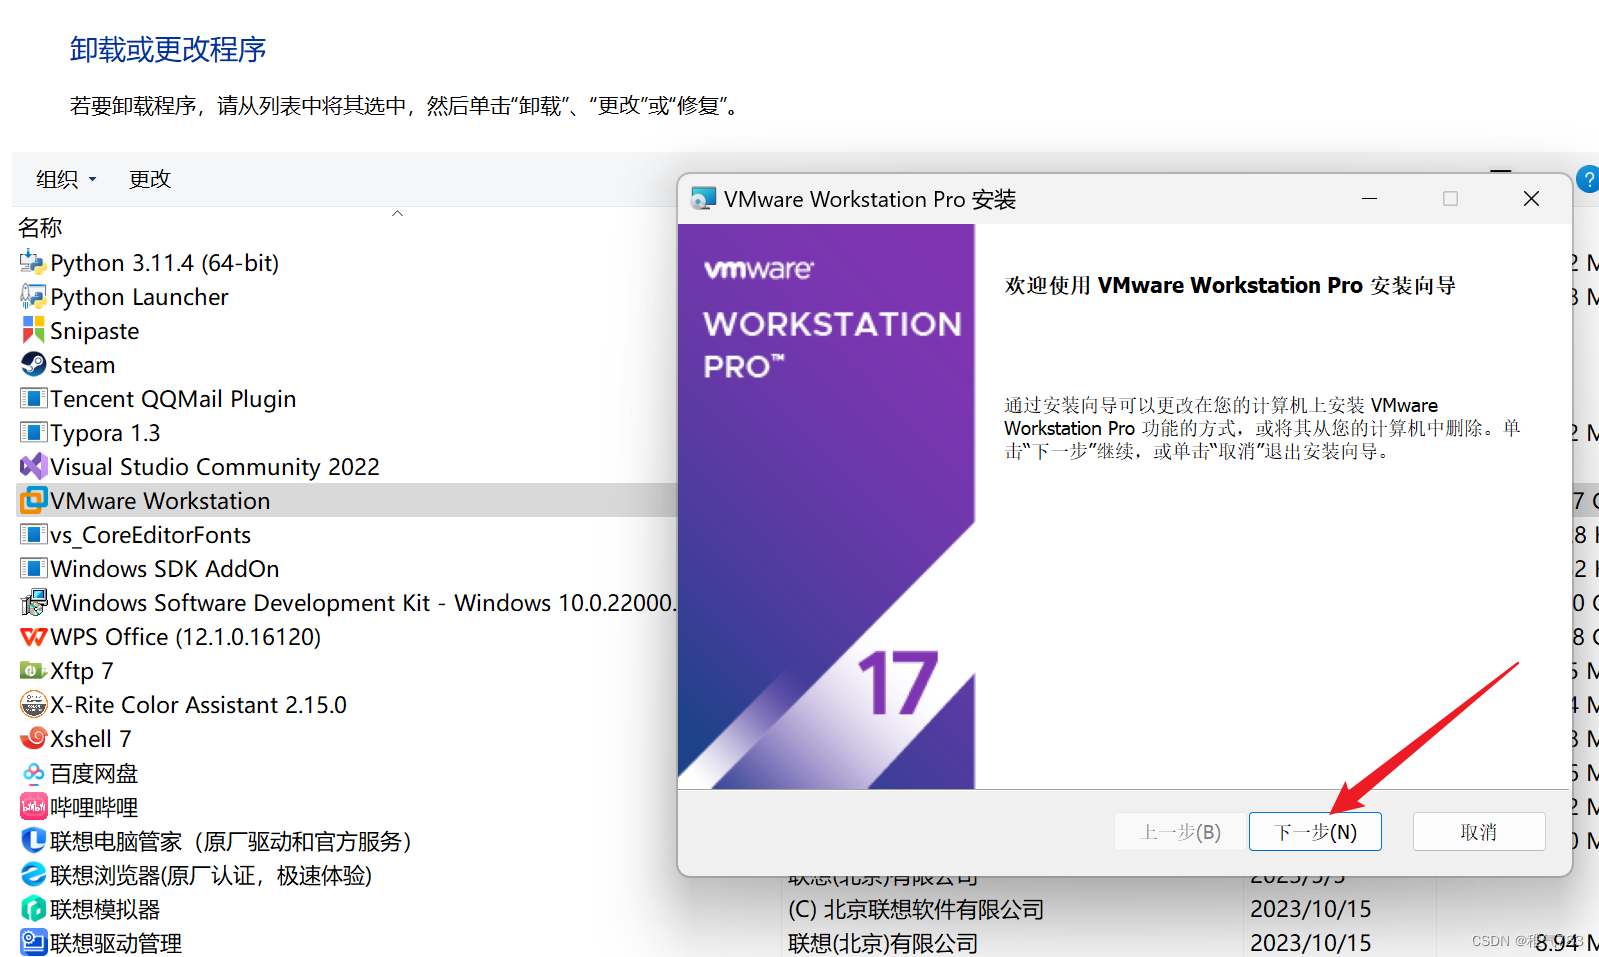The height and width of the screenshot is (957, 1599).
Task: Select the Tencent QQMail Plugin entry
Action: (173, 399)
